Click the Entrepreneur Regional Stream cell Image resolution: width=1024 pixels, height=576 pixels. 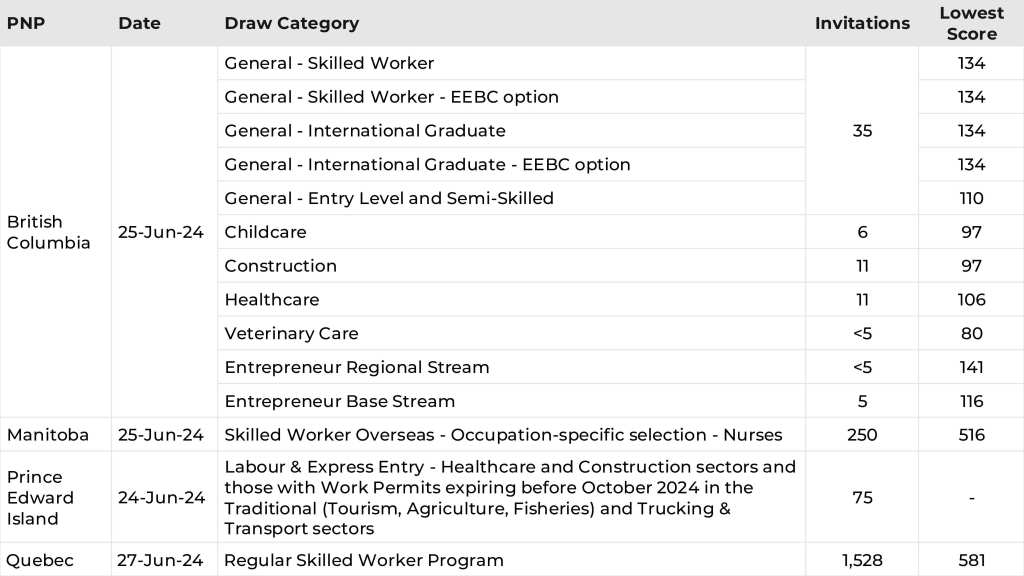(x=357, y=367)
